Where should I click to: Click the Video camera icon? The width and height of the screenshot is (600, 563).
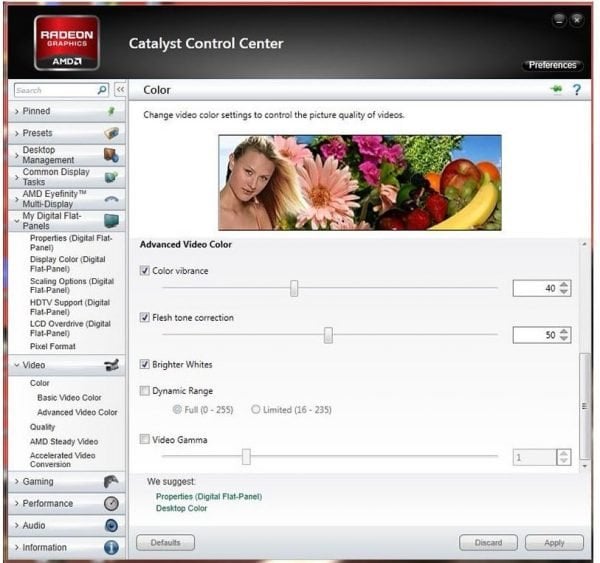[111, 366]
